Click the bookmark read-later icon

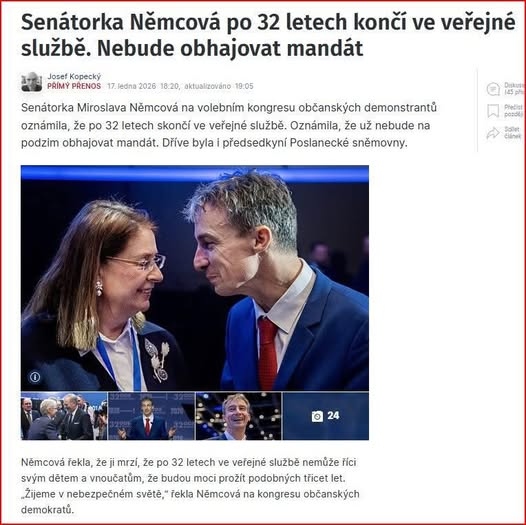click(493, 111)
